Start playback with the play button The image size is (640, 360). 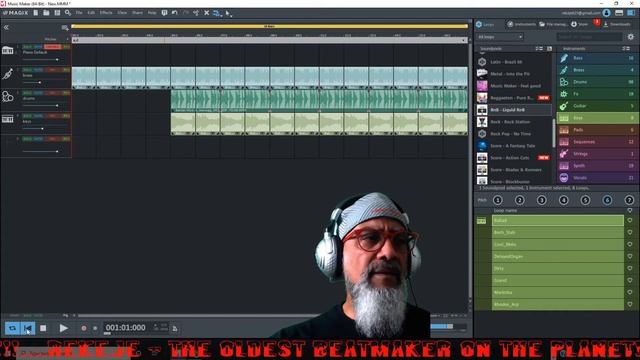coord(63,328)
